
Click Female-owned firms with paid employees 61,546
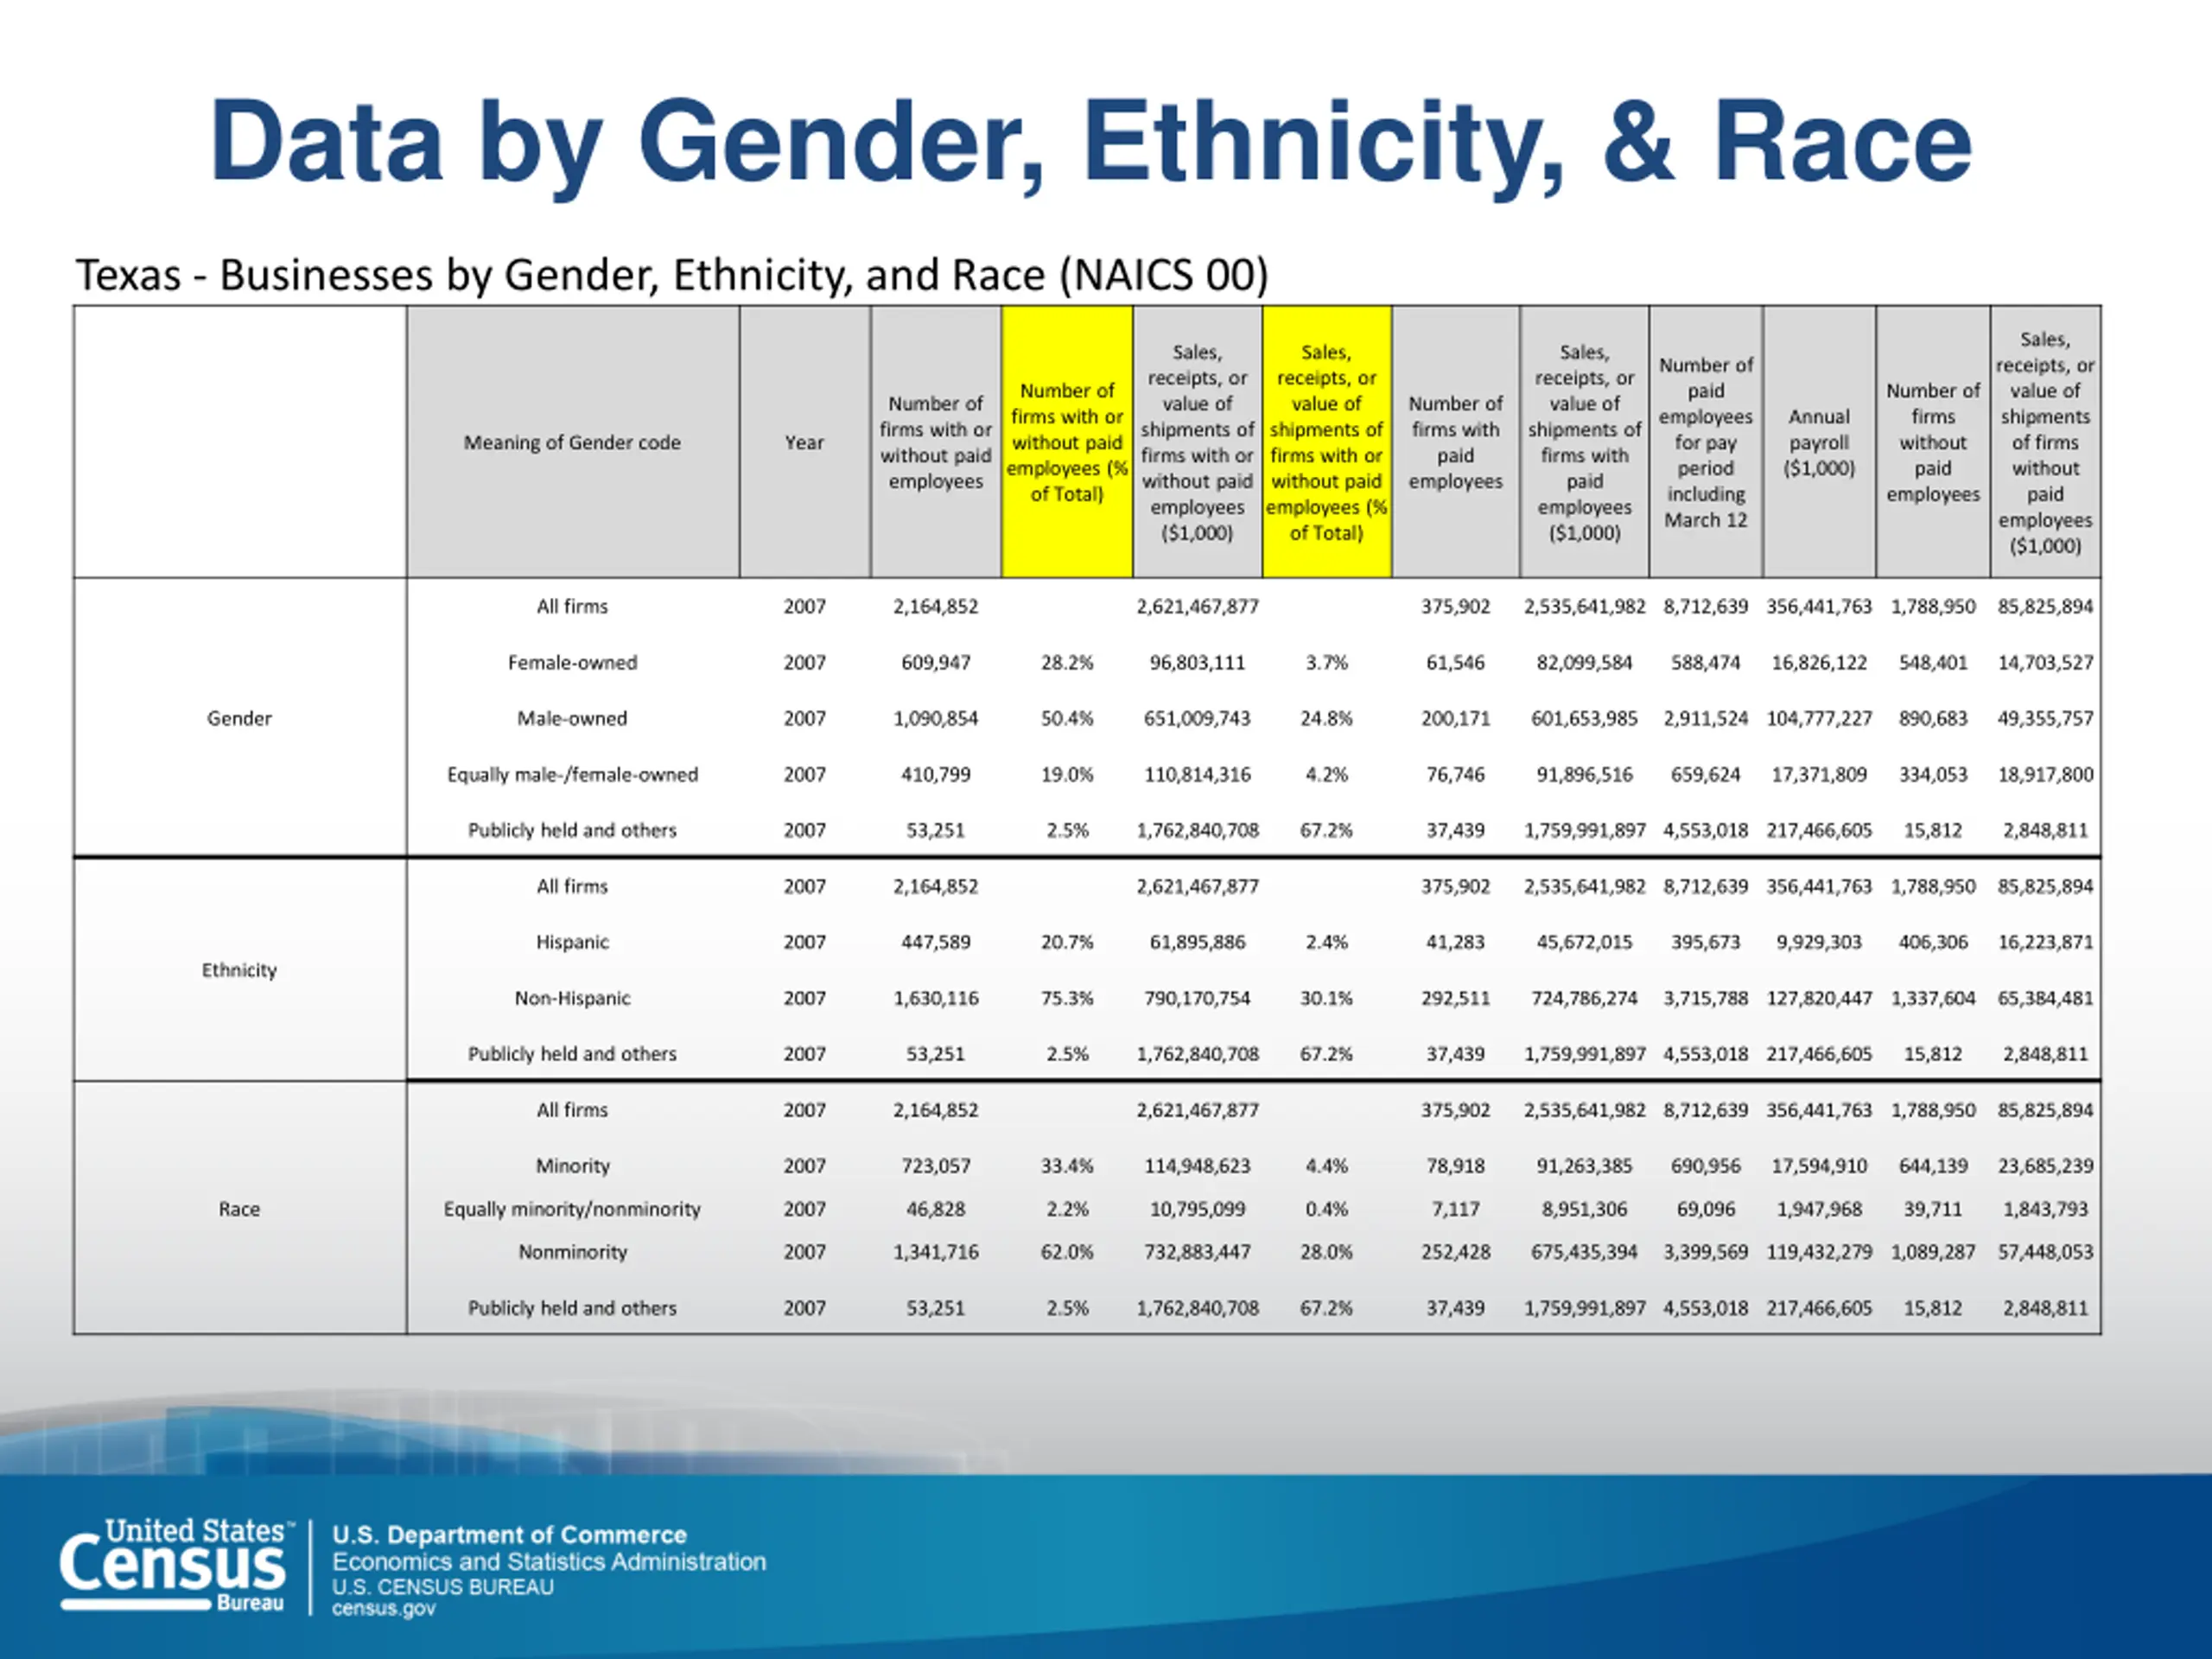point(1455,662)
